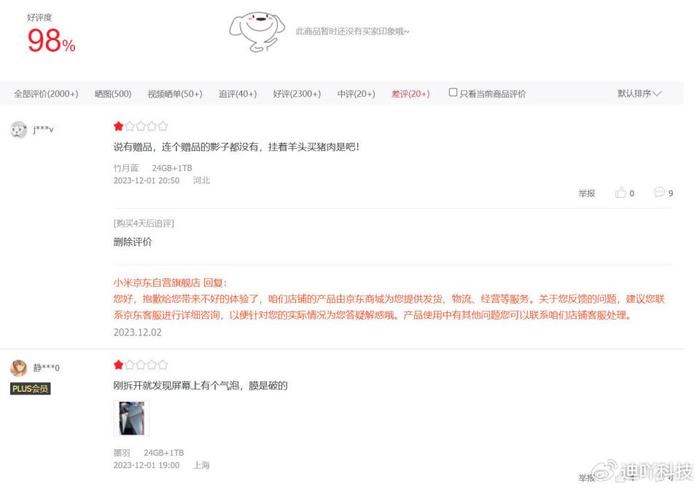Click the PLUS会员 badge
This screenshot has width=700, height=488.
coord(30,388)
